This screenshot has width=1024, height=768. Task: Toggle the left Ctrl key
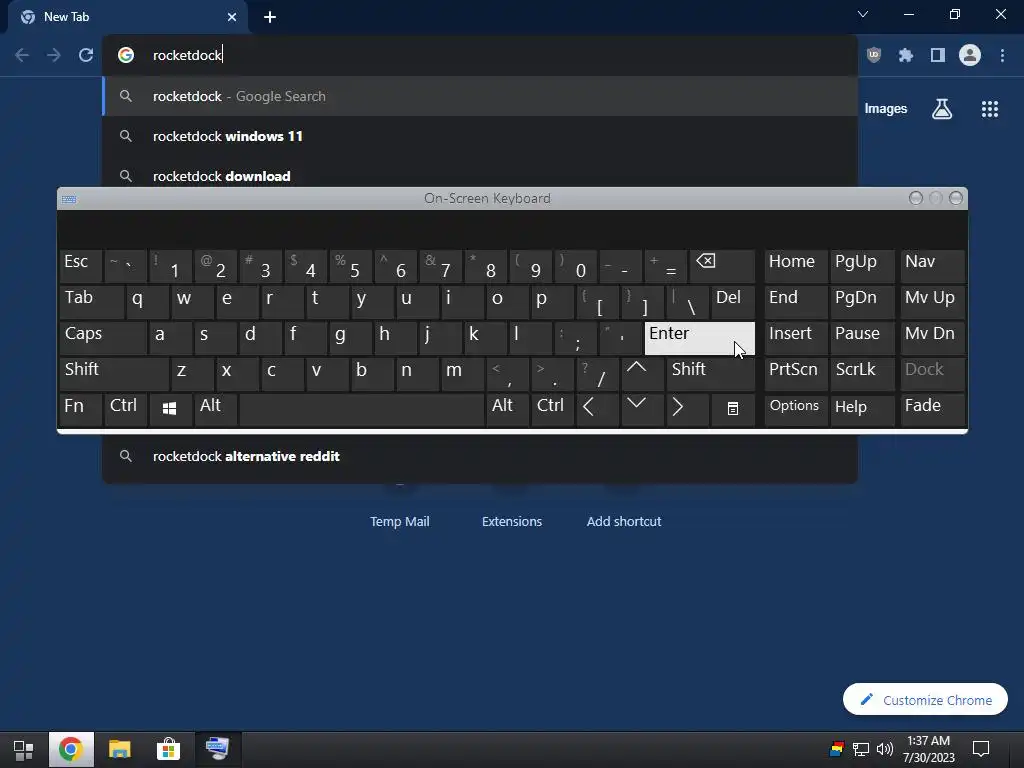click(124, 409)
